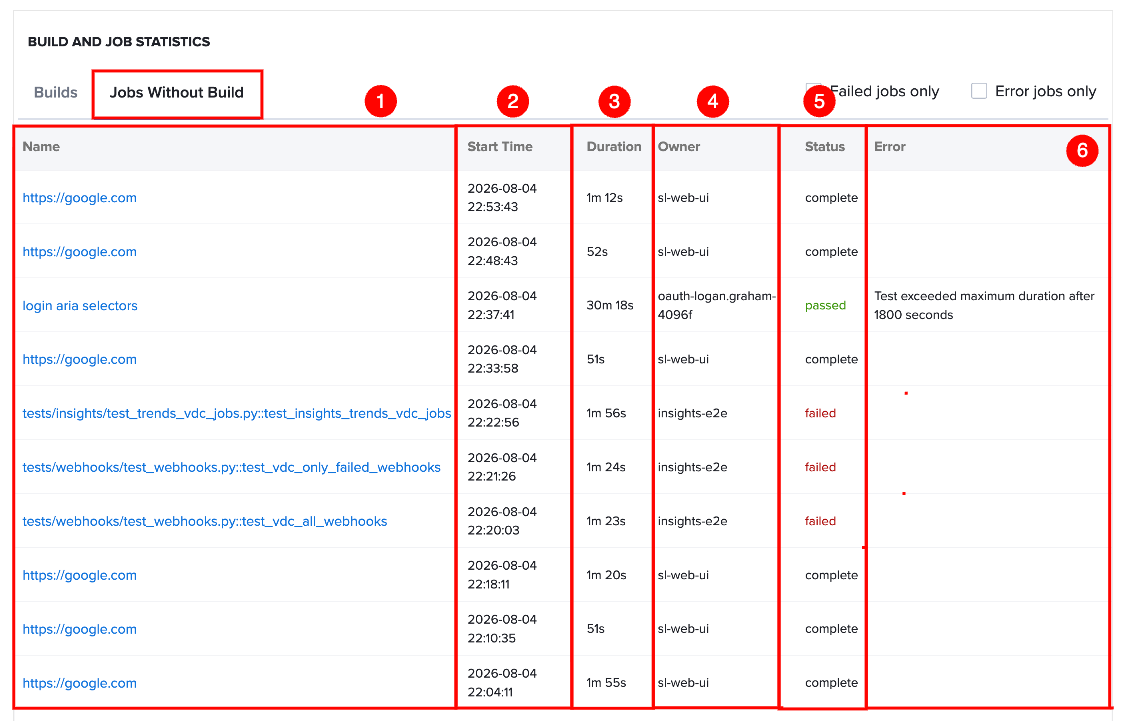
Task: Click complete status in the 22:18:11 row
Action: tap(831, 575)
